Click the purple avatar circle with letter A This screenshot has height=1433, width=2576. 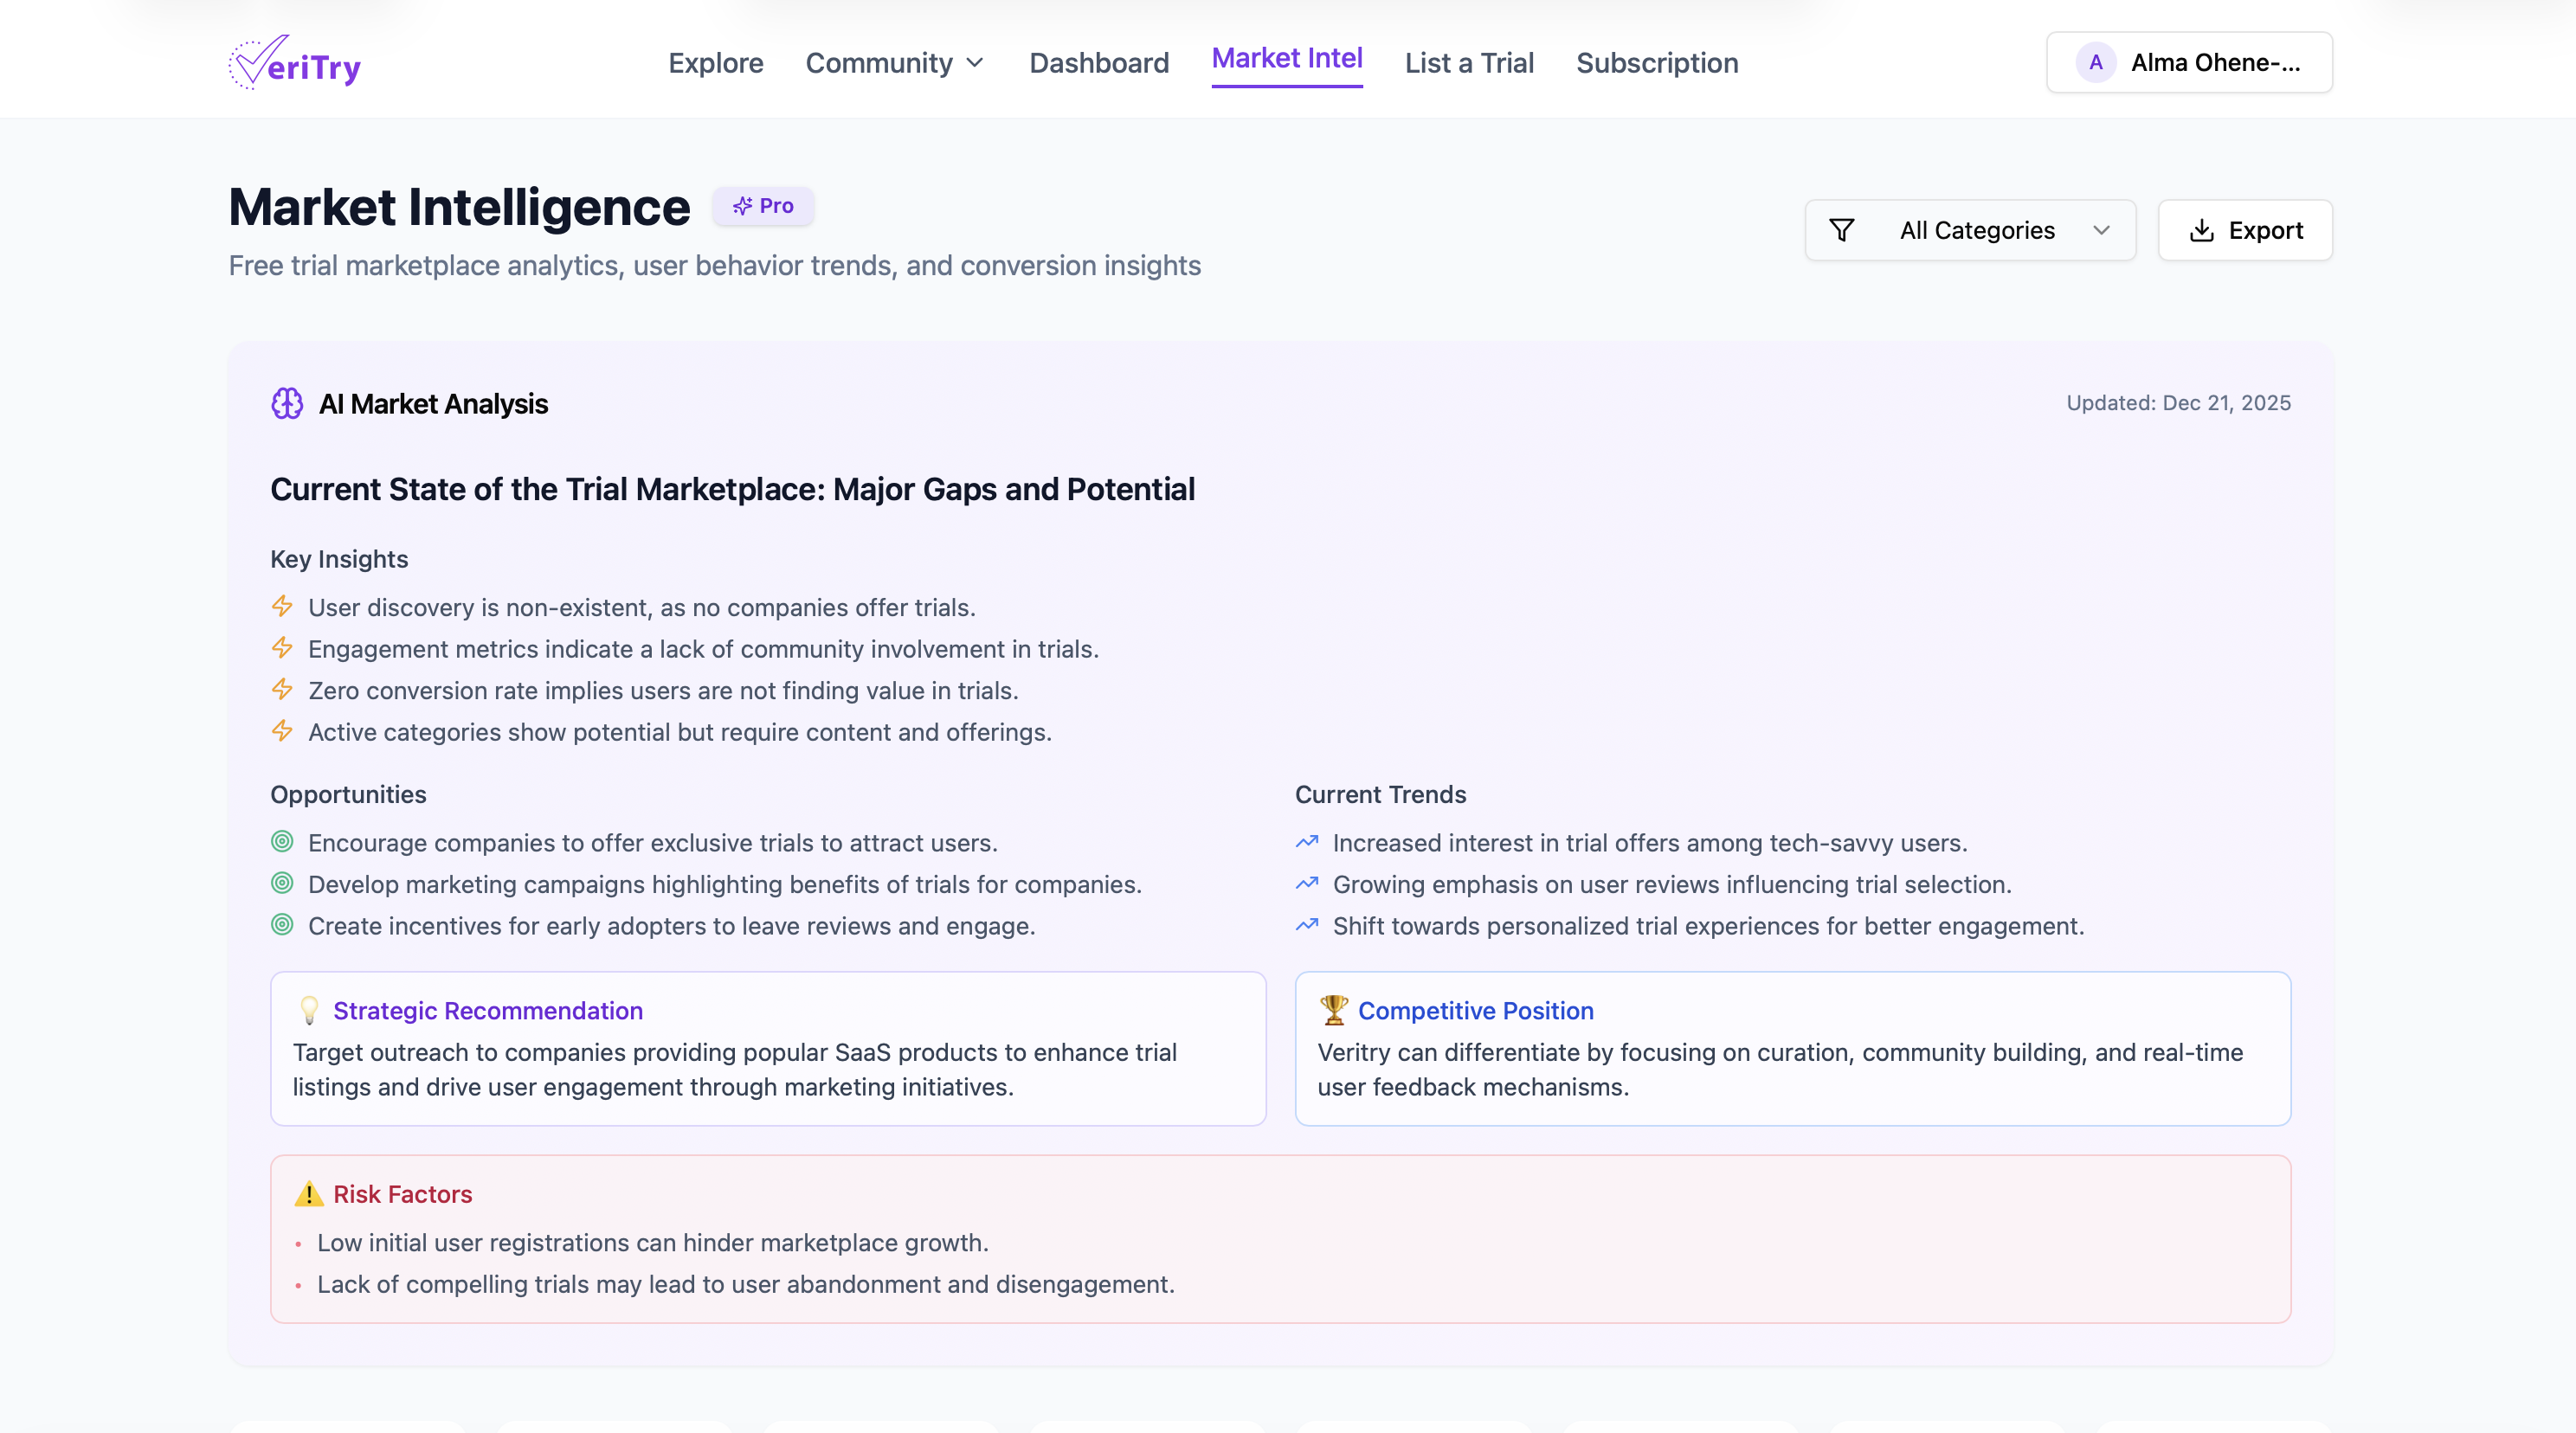[2095, 63]
